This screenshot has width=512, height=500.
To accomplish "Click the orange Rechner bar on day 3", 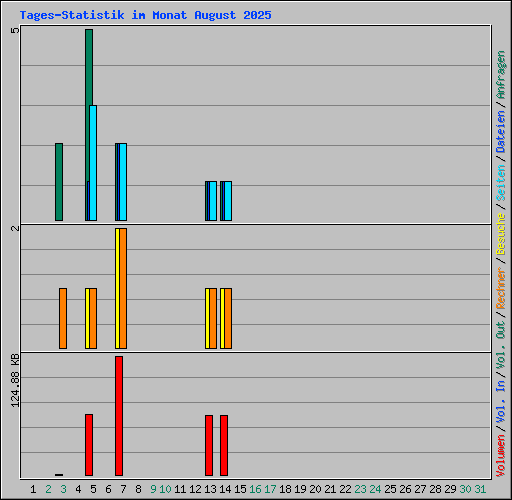I will [63, 319].
